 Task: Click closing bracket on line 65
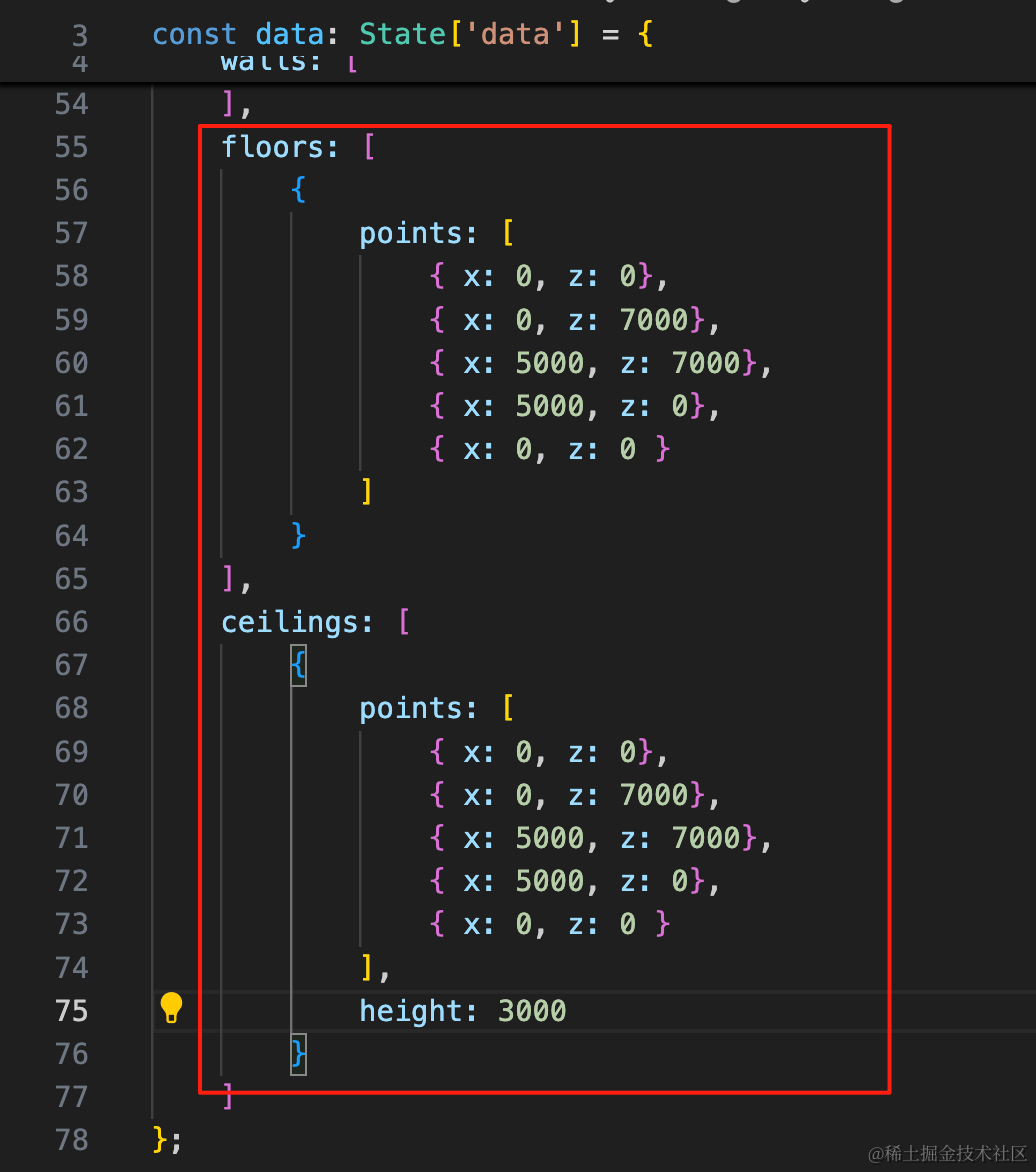(229, 579)
